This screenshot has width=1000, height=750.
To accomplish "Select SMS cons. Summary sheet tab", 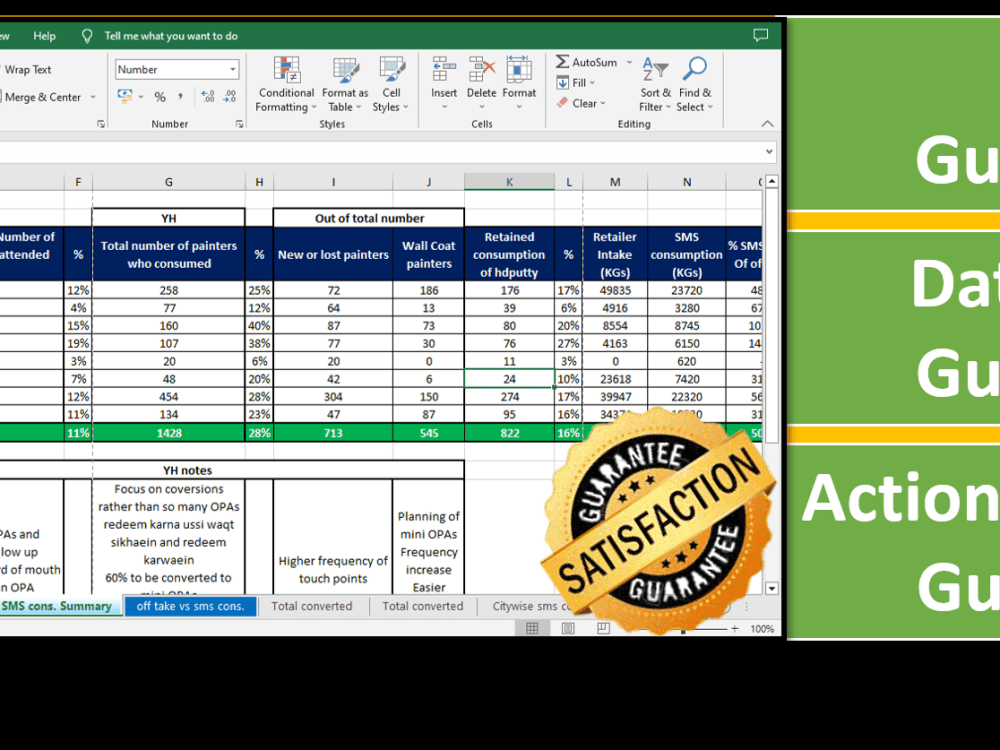I will (56, 607).
